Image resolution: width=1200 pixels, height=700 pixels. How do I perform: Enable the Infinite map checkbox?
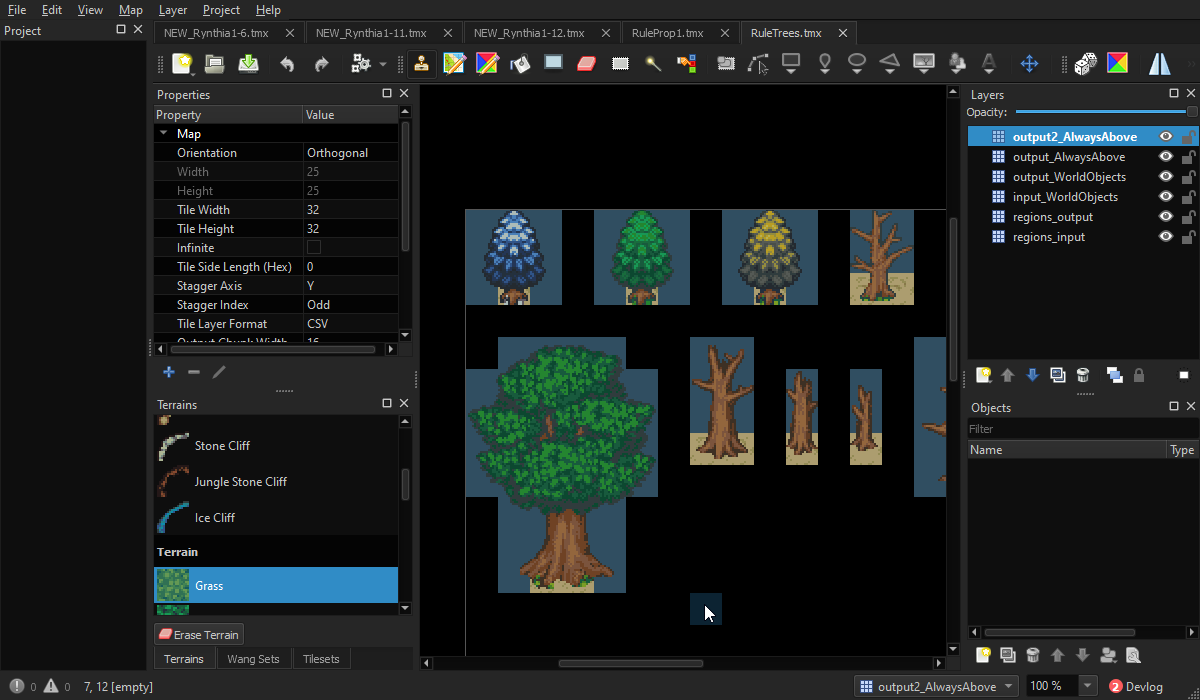coord(314,247)
